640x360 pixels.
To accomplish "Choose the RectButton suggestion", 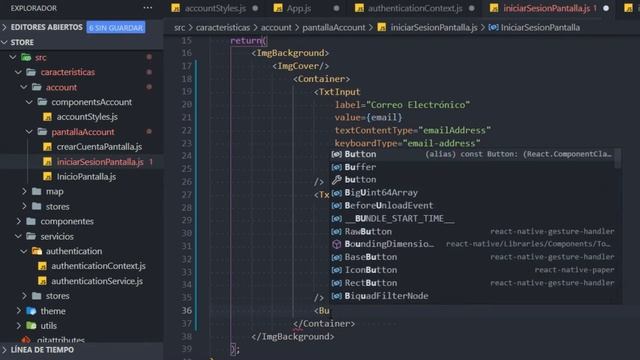I will (473, 283).
